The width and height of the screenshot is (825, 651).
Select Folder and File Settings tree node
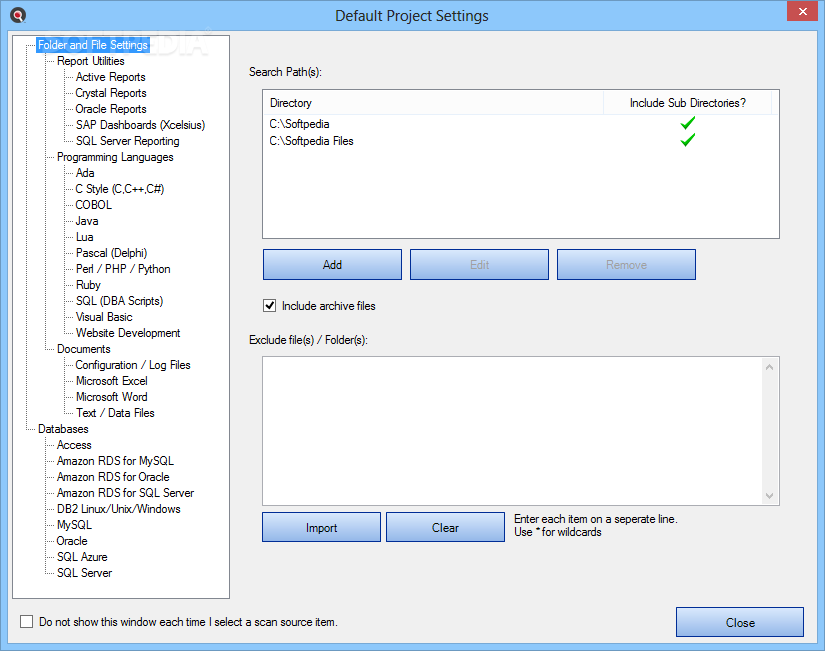pos(93,45)
